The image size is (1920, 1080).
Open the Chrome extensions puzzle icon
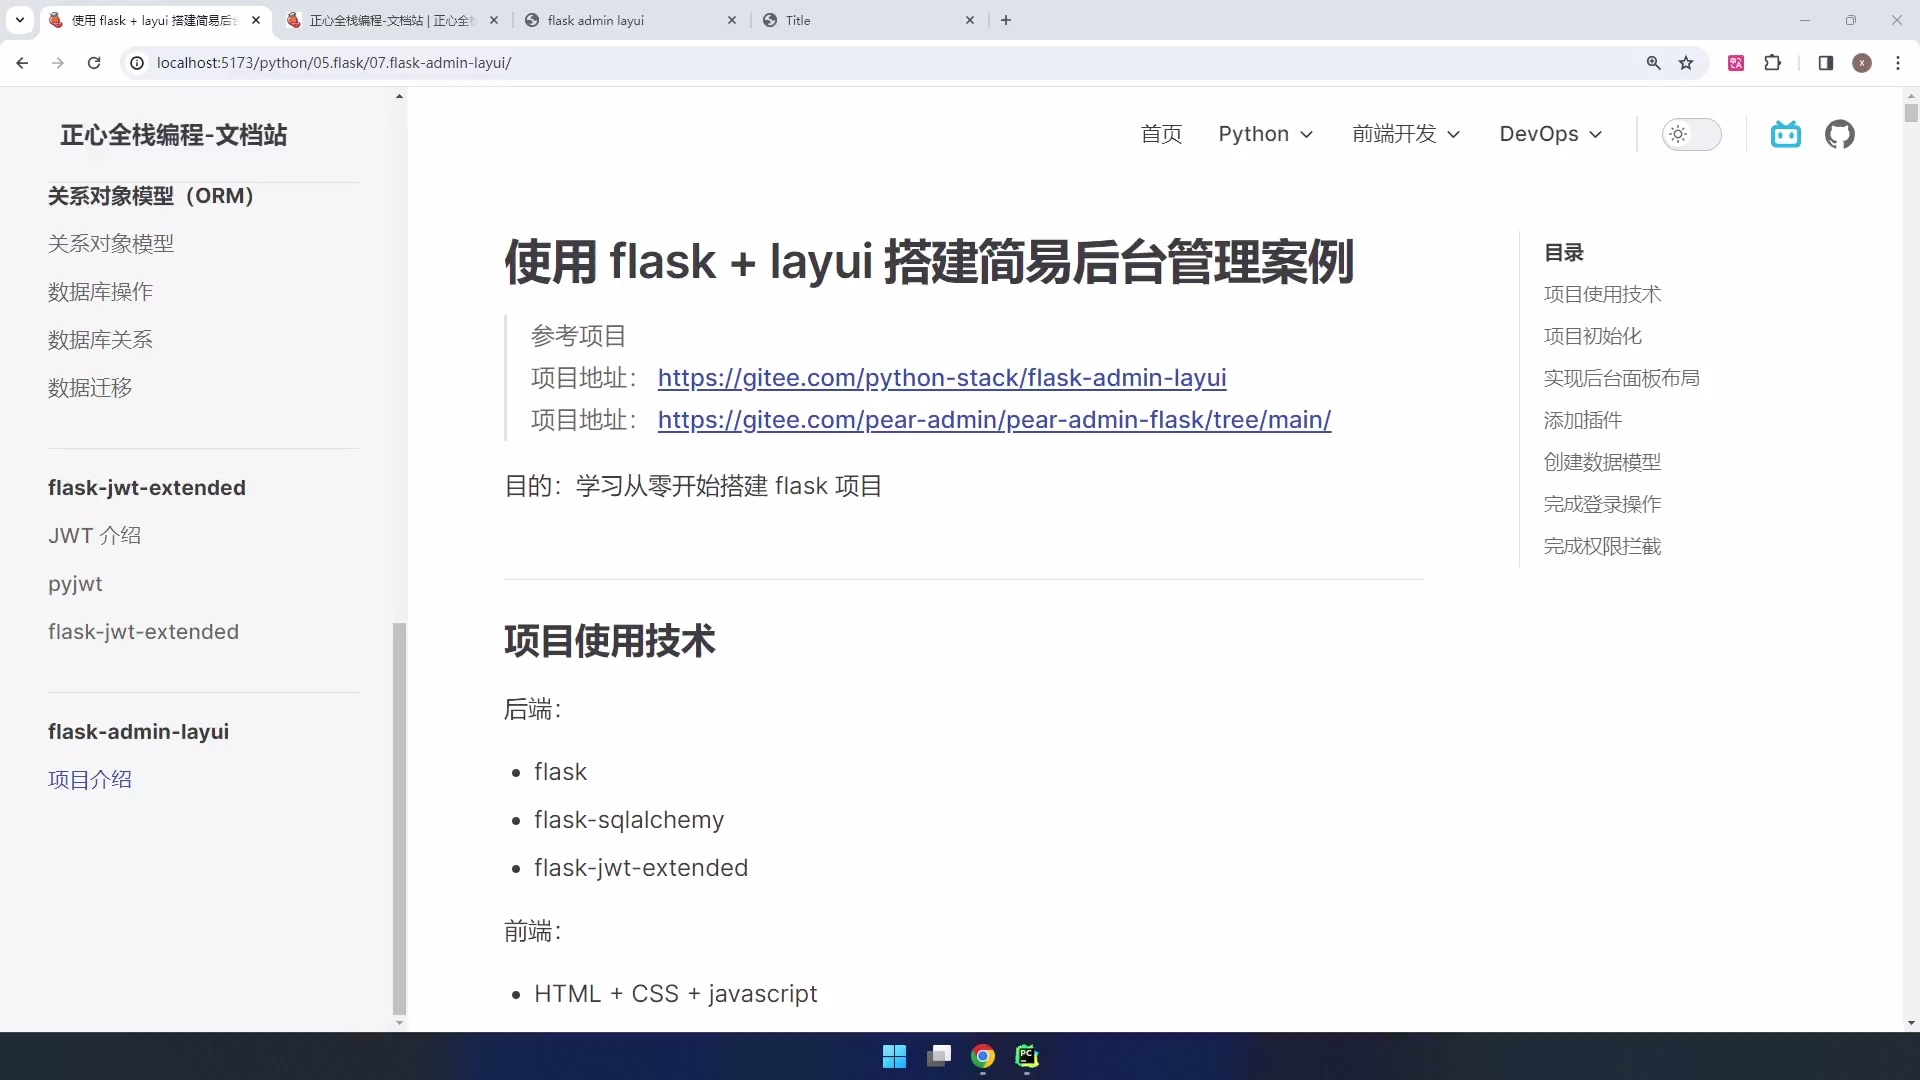tap(1773, 62)
